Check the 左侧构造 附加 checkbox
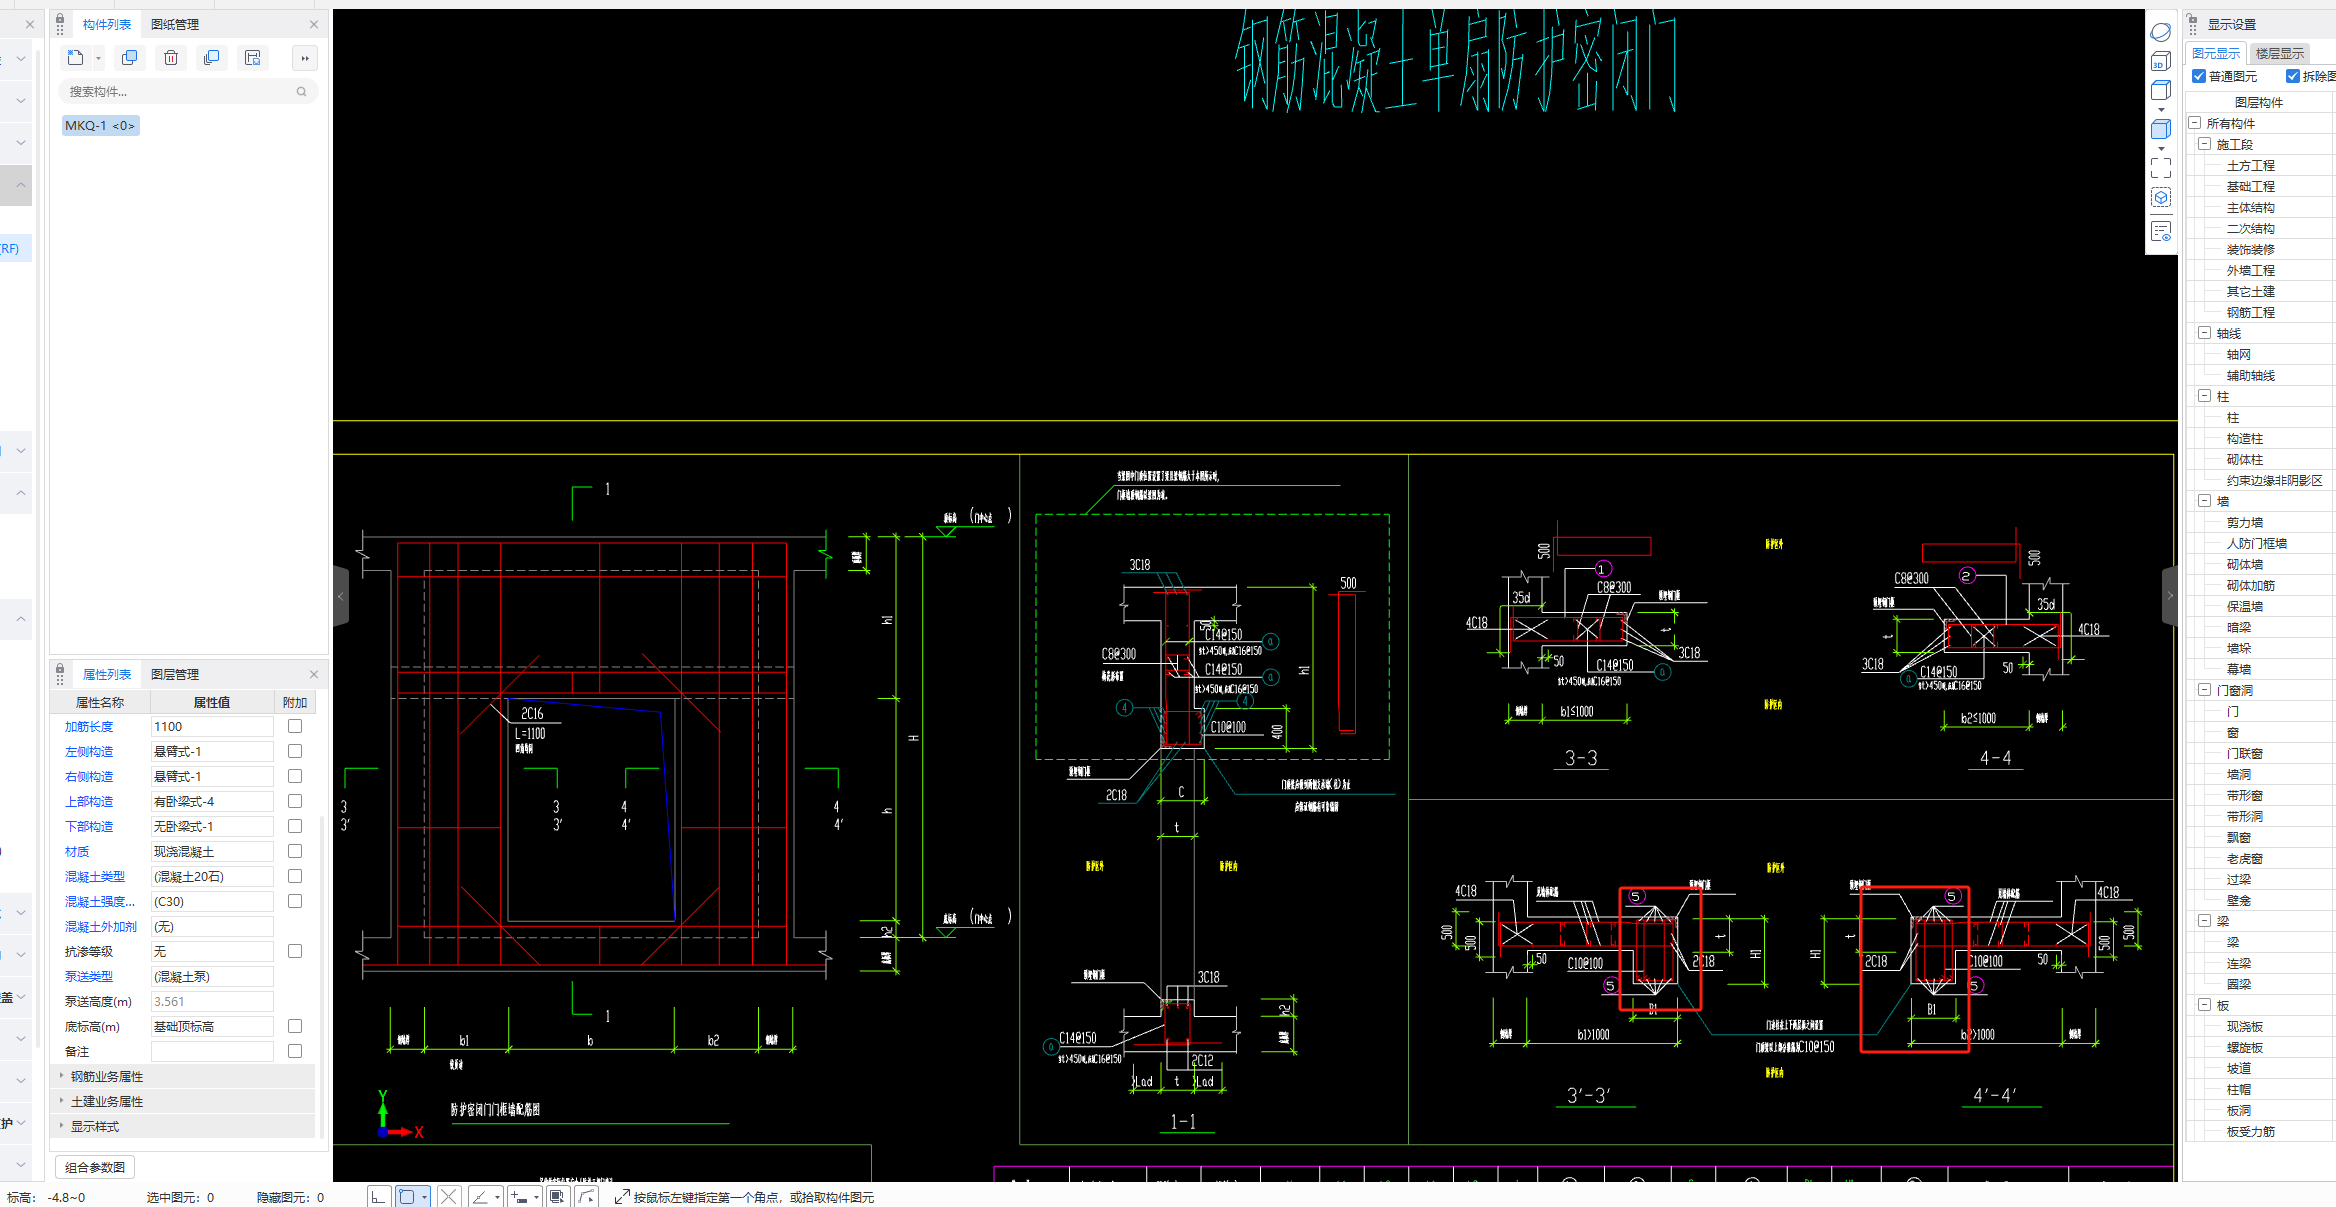2336x1207 pixels. click(x=295, y=751)
